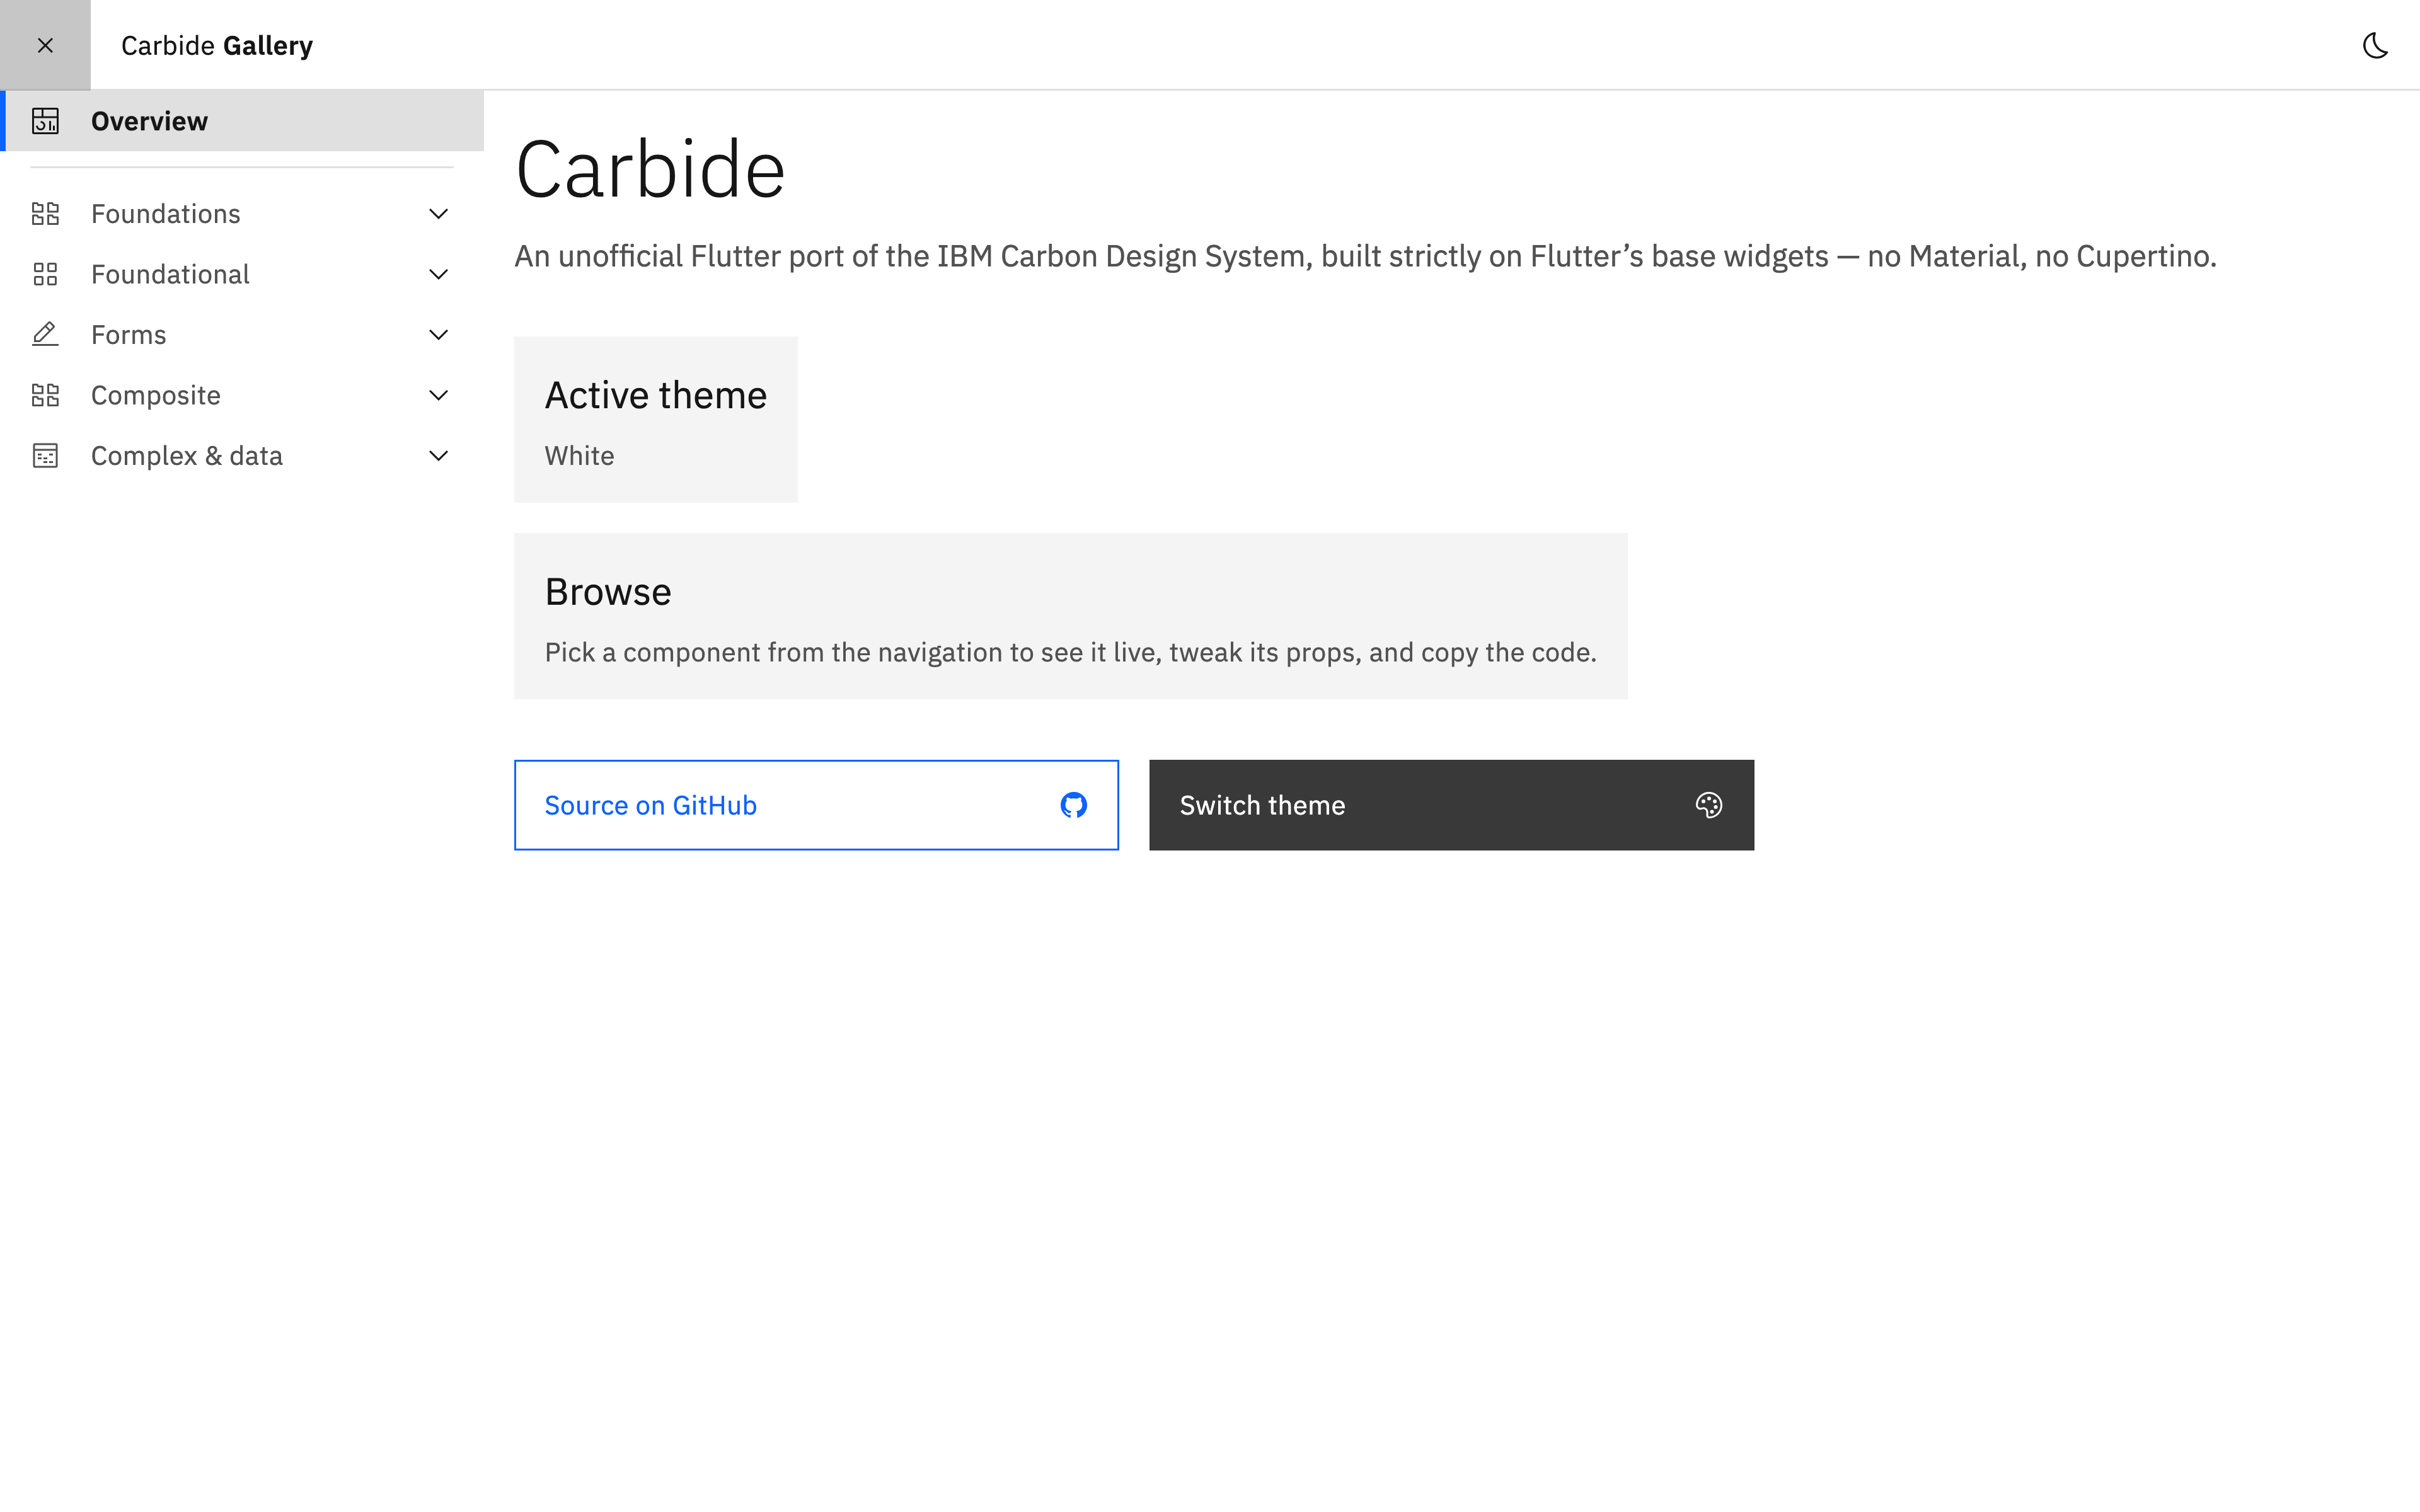Image resolution: width=2420 pixels, height=1512 pixels.
Task: Expand the Complex & data chevron
Action: [438, 456]
